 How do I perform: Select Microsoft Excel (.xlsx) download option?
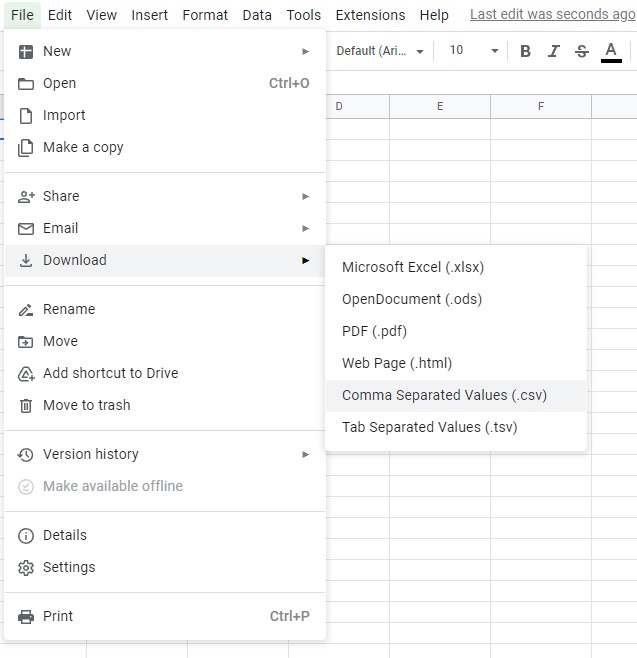pyautogui.click(x=412, y=267)
